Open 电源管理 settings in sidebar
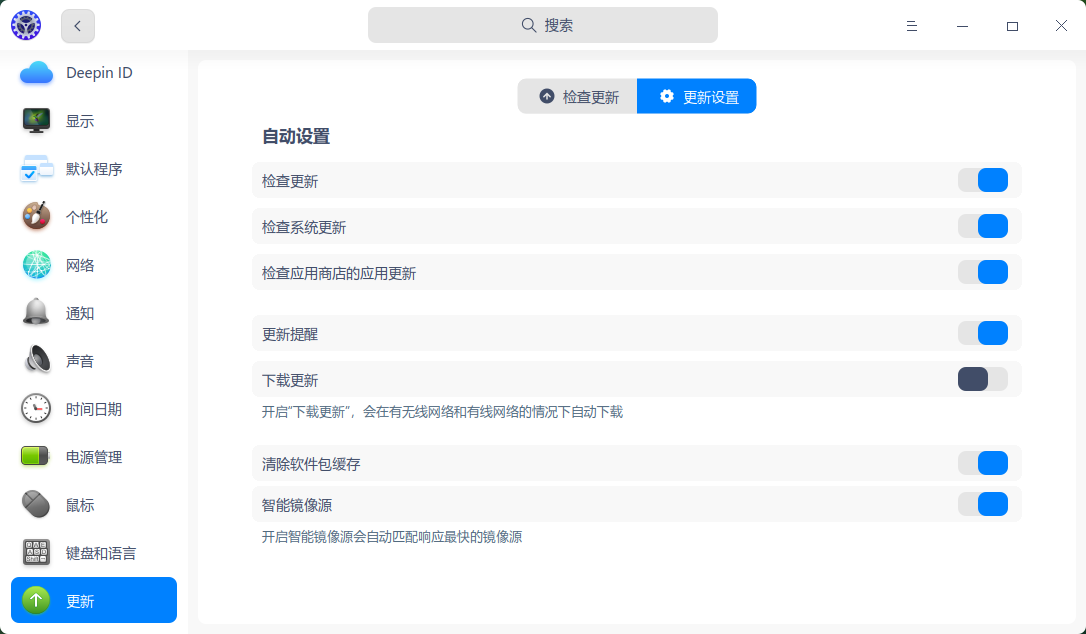1086x634 pixels. (94, 457)
